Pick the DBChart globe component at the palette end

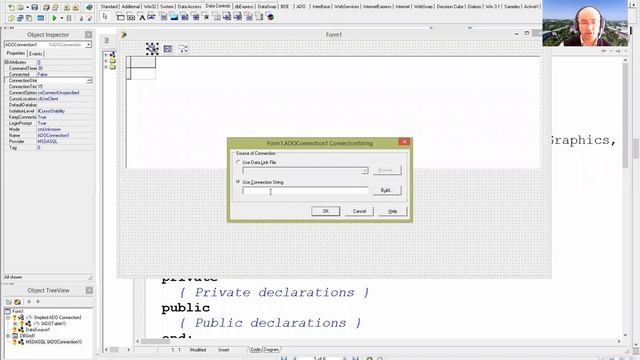click(x=270, y=17)
